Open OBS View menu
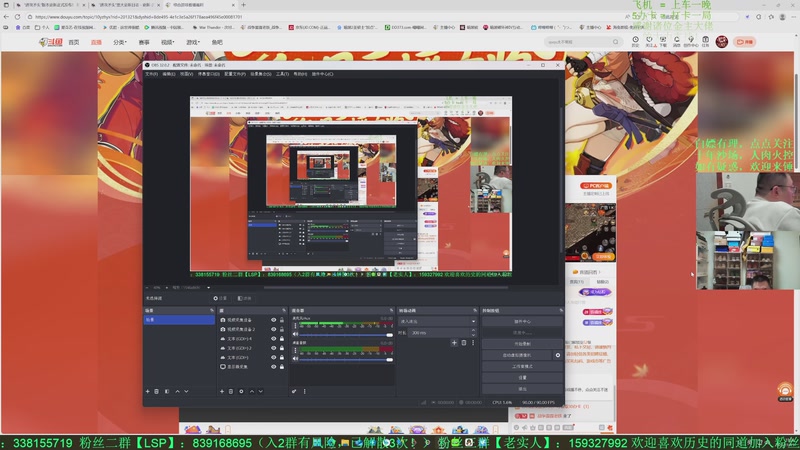 click(x=186, y=74)
